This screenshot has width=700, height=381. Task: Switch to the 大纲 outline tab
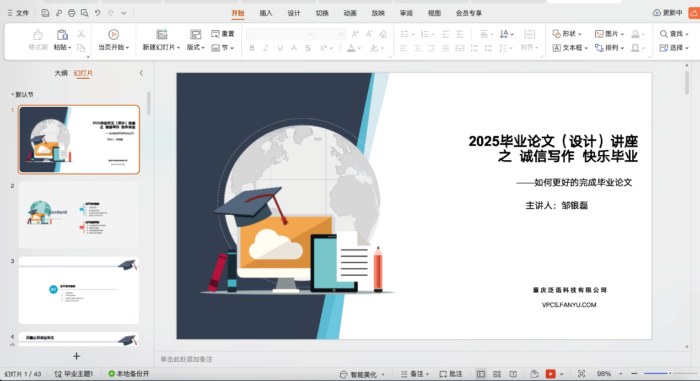(x=61, y=73)
